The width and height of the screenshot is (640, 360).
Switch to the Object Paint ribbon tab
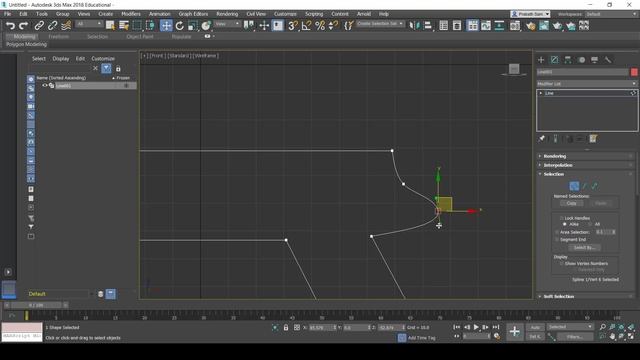pos(140,36)
